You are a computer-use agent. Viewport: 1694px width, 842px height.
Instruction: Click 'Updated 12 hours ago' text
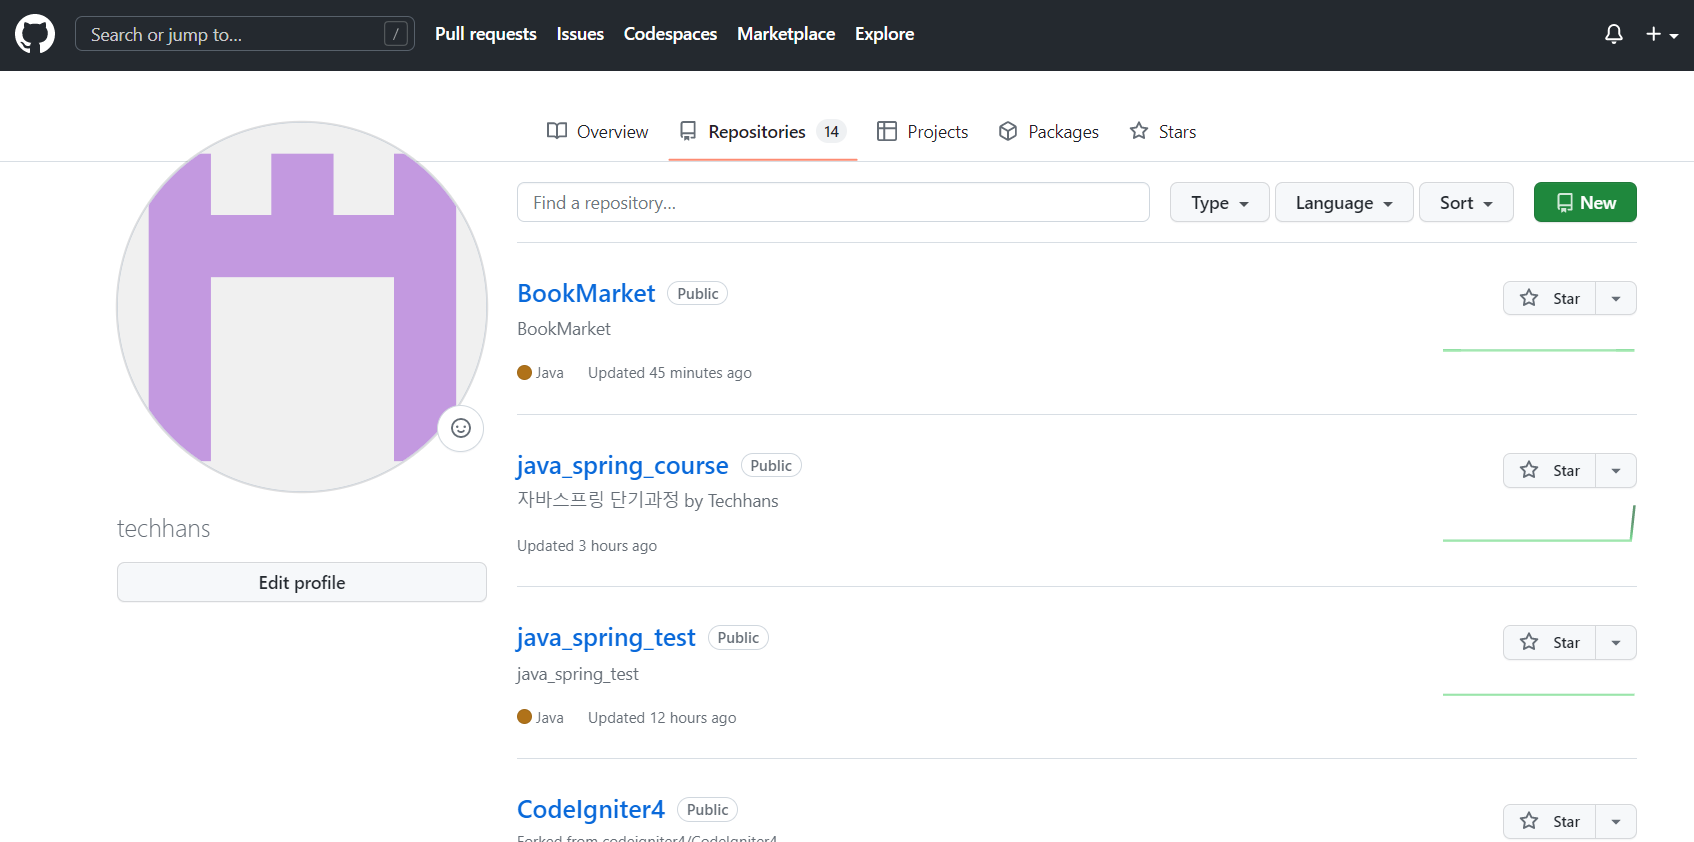662,717
